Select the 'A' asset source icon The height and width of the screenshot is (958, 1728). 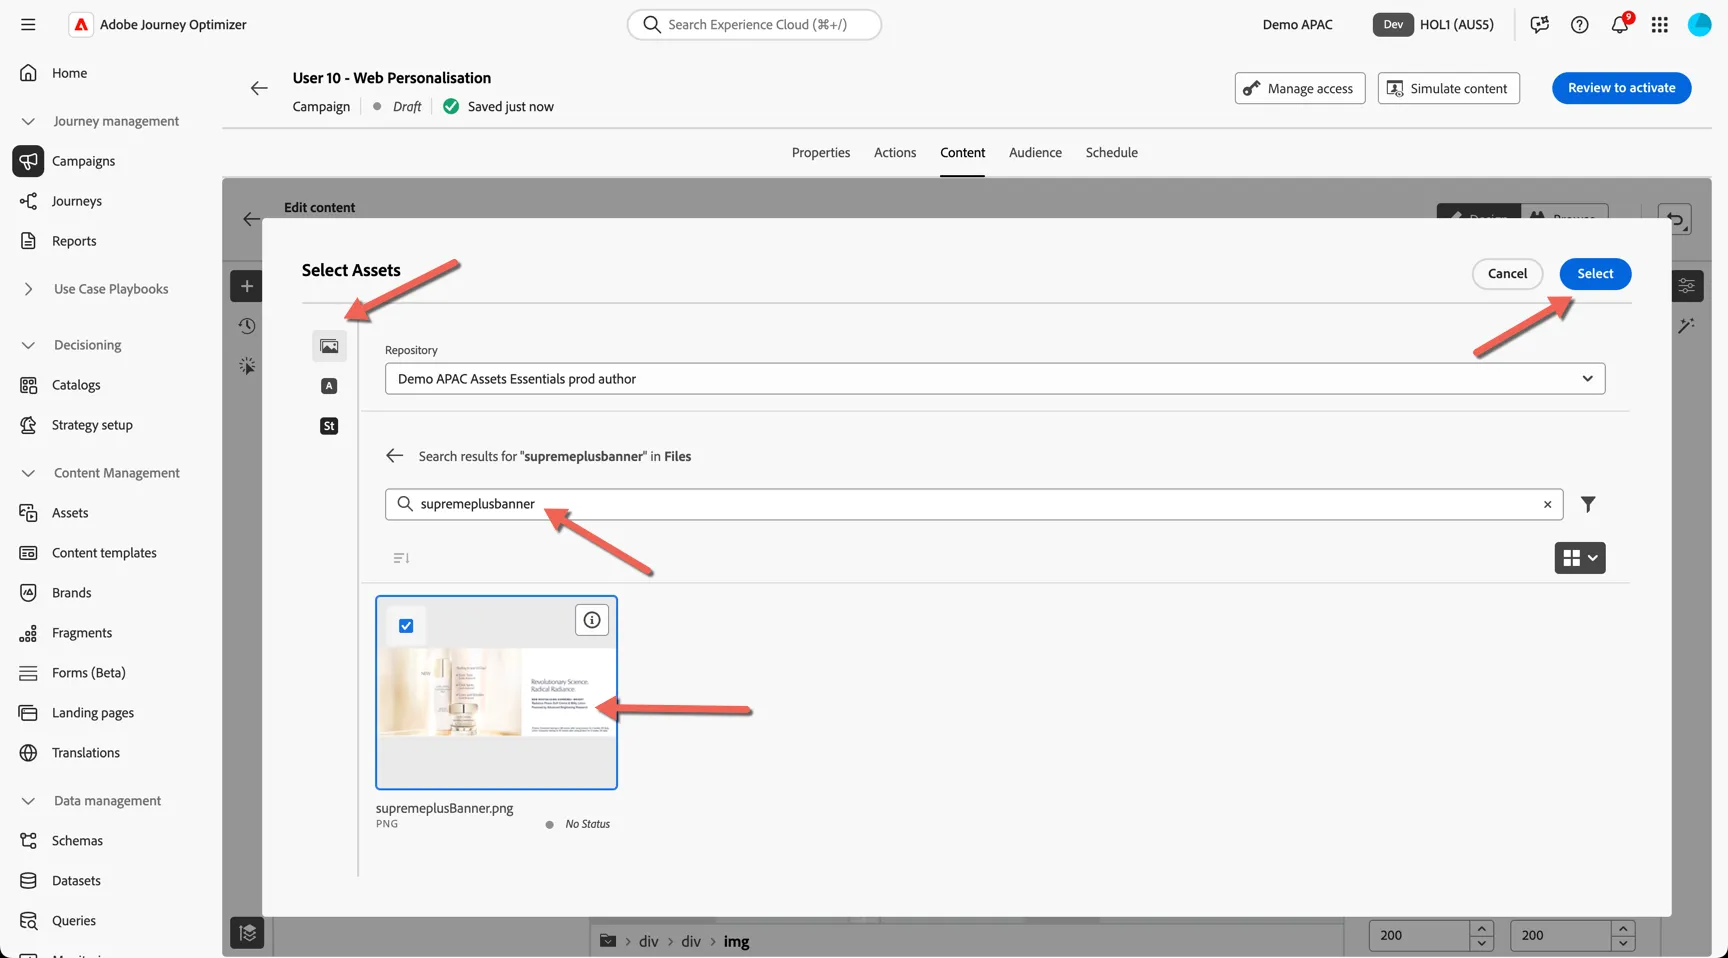coord(329,386)
